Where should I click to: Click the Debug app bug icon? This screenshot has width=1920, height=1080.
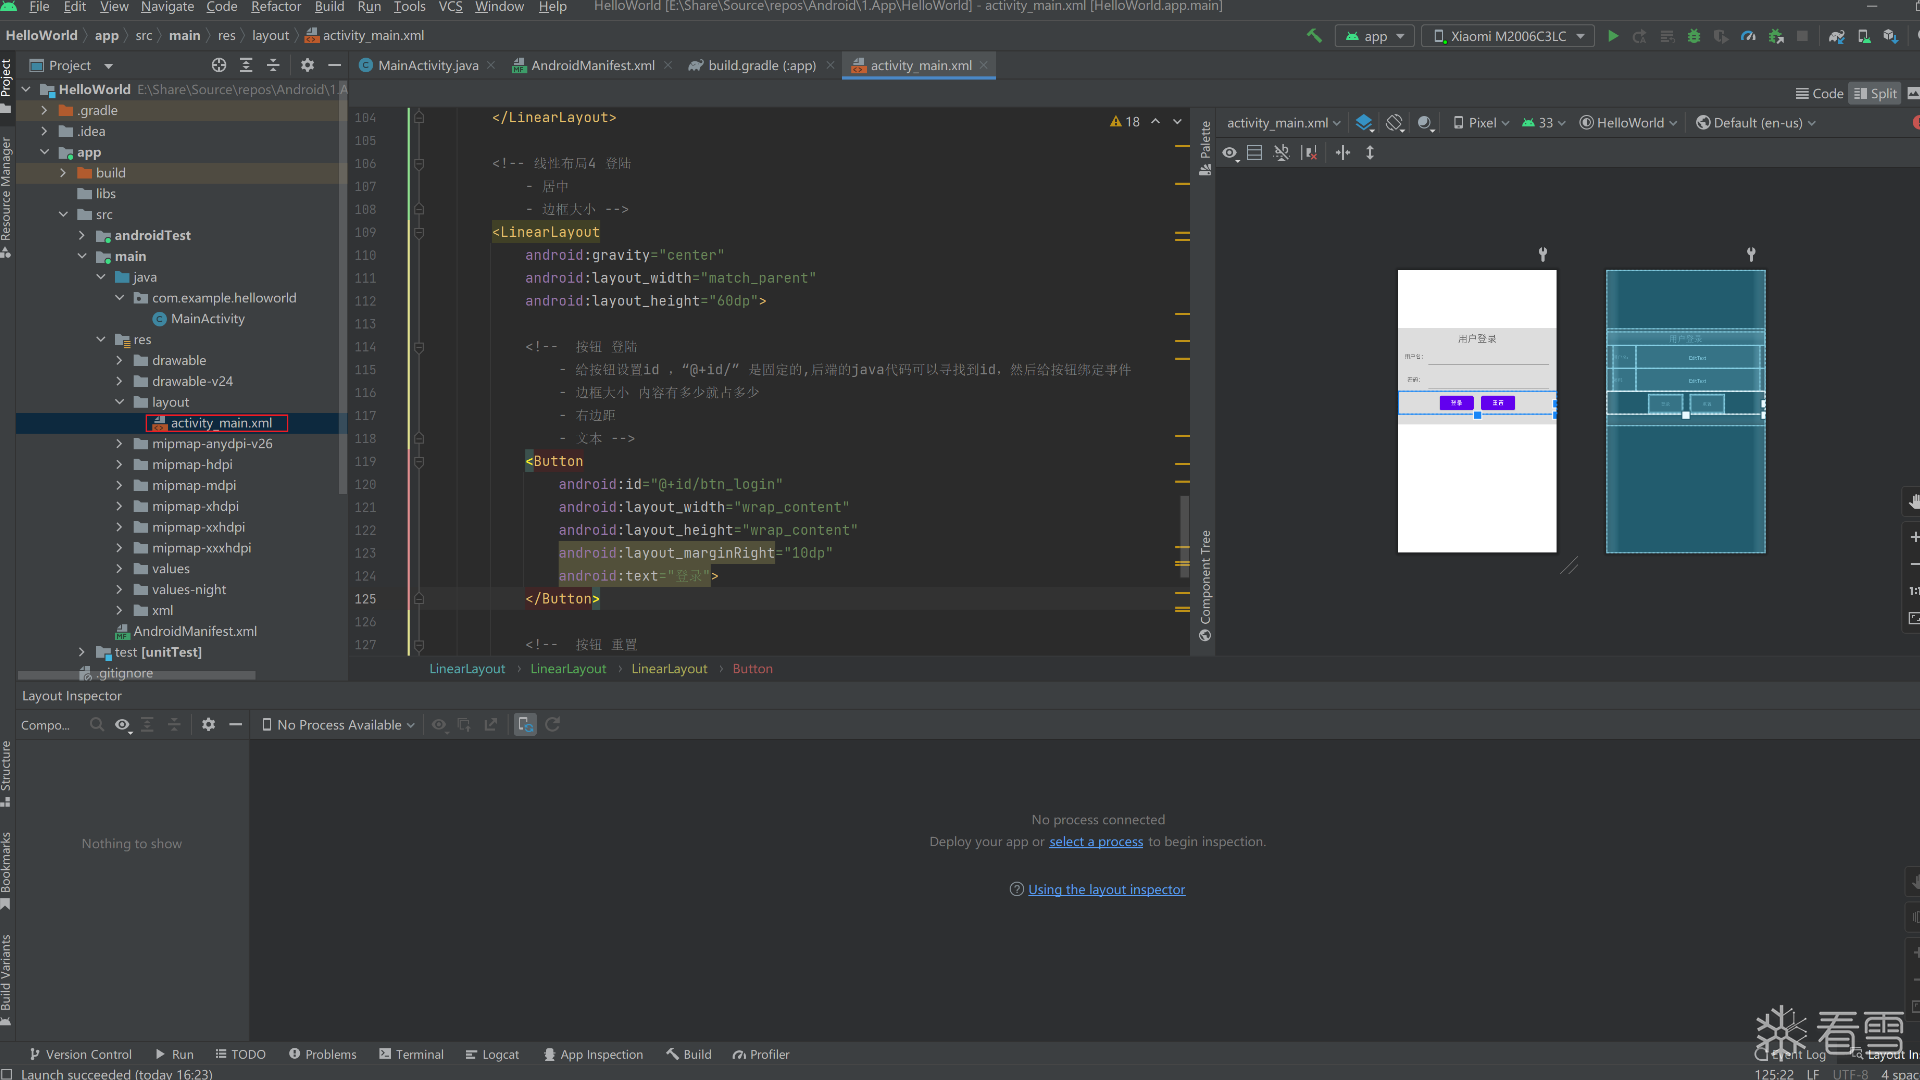pyautogui.click(x=1693, y=36)
